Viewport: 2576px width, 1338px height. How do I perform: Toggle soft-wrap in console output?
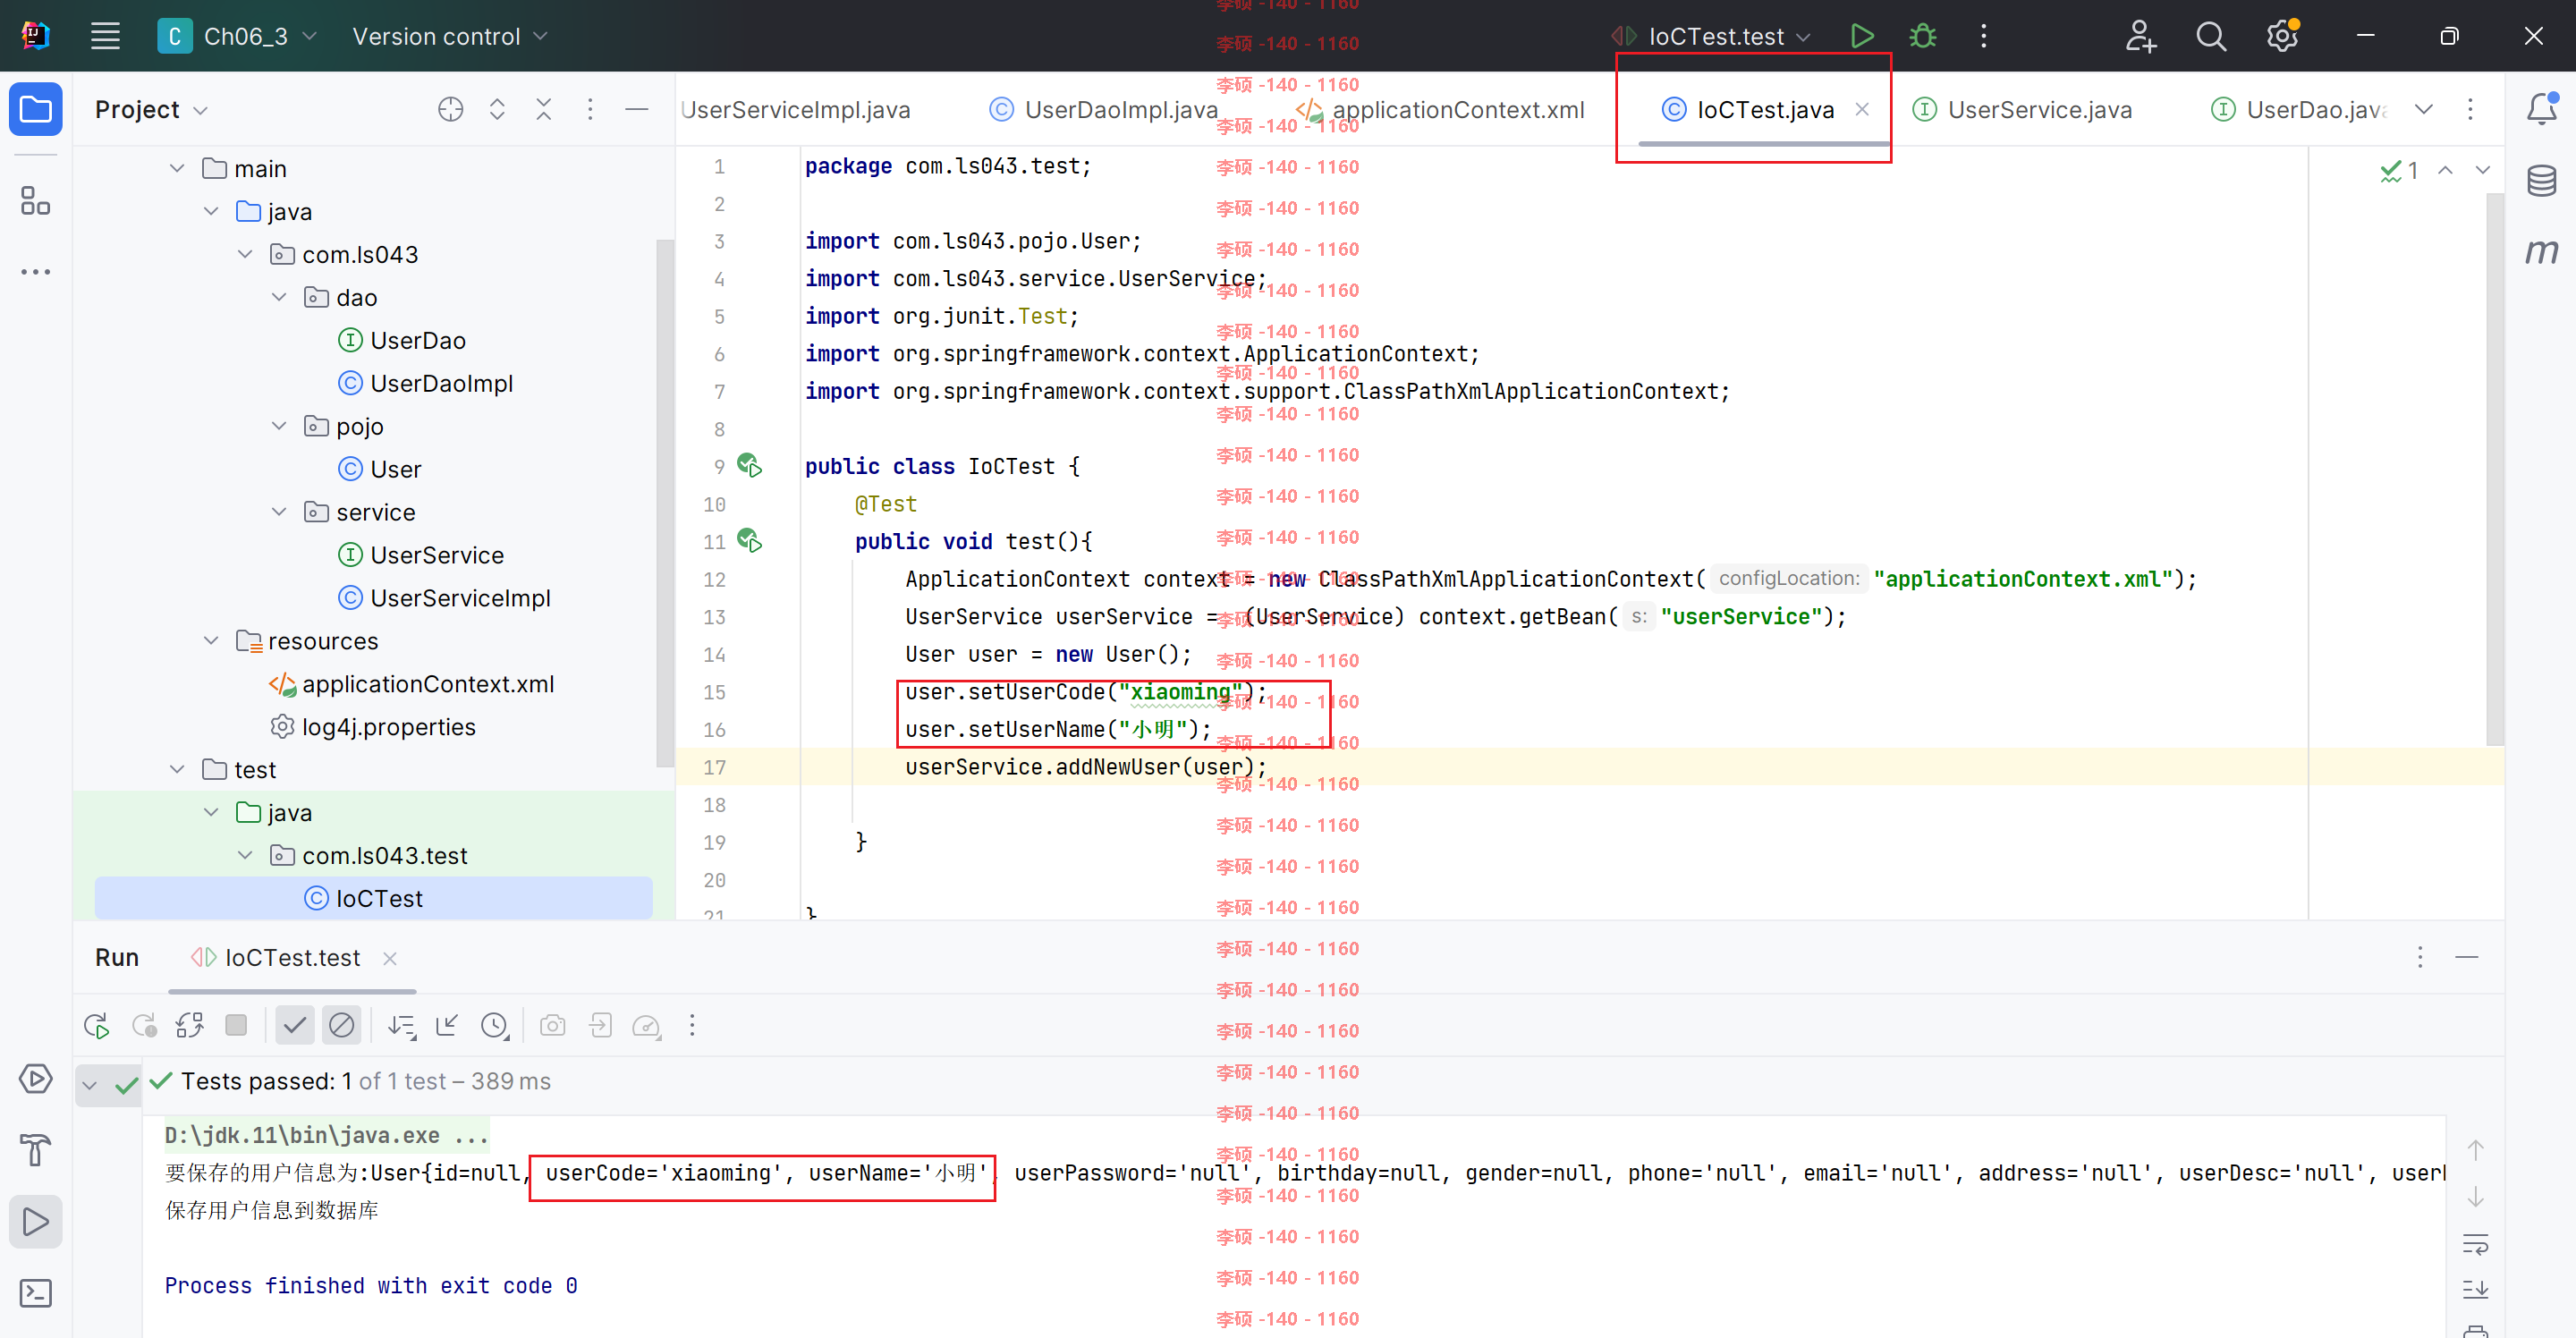click(2475, 1245)
